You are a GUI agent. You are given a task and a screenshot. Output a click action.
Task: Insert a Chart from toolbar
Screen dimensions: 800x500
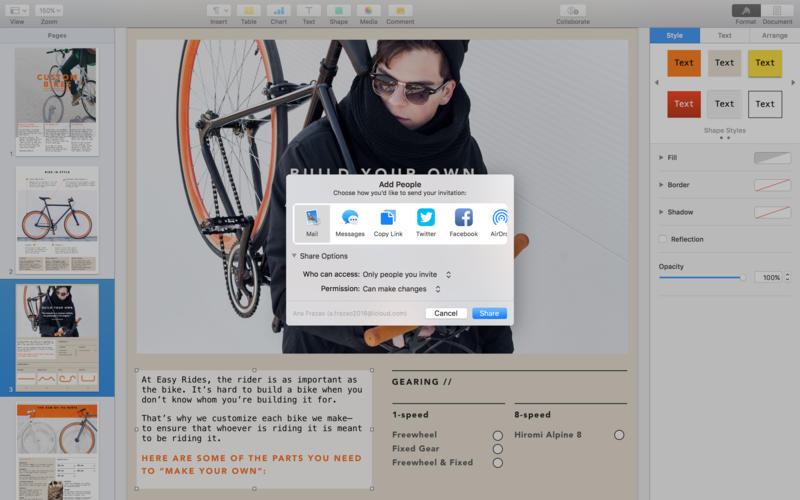pyautogui.click(x=279, y=11)
